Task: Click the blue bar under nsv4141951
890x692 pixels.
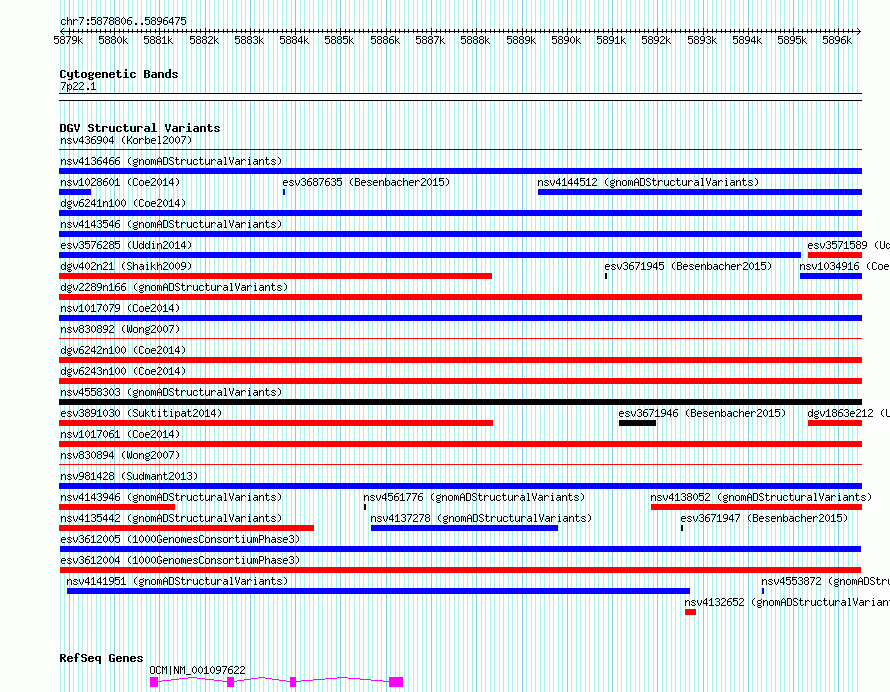Action: 379,591
